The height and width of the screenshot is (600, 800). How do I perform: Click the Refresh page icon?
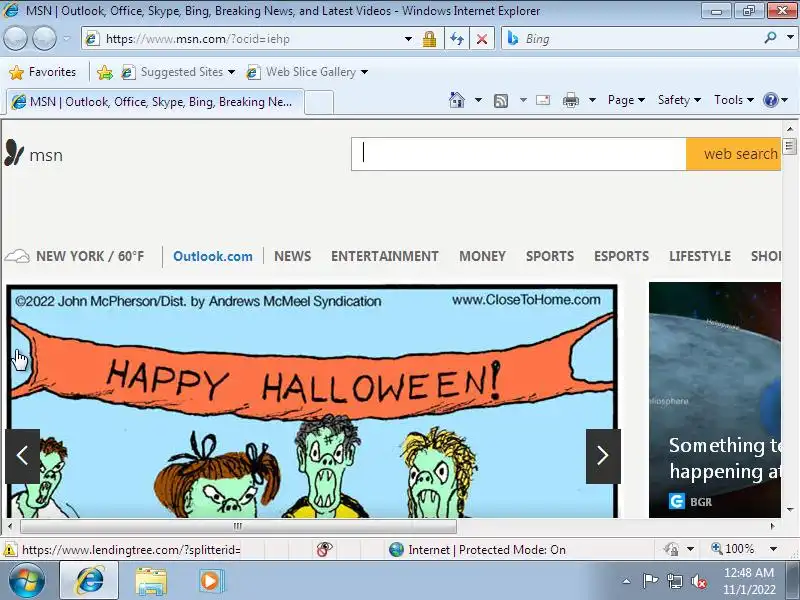(x=457, y=39)
